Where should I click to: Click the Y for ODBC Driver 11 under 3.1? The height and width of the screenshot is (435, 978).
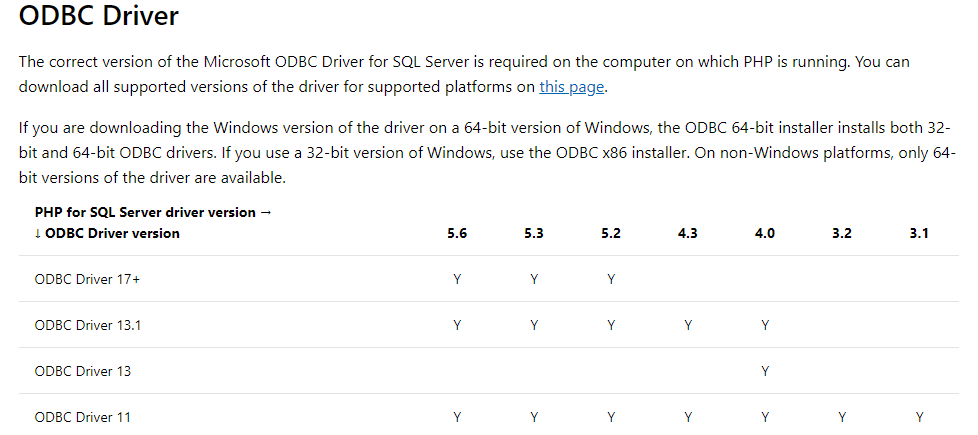[919, 417]
